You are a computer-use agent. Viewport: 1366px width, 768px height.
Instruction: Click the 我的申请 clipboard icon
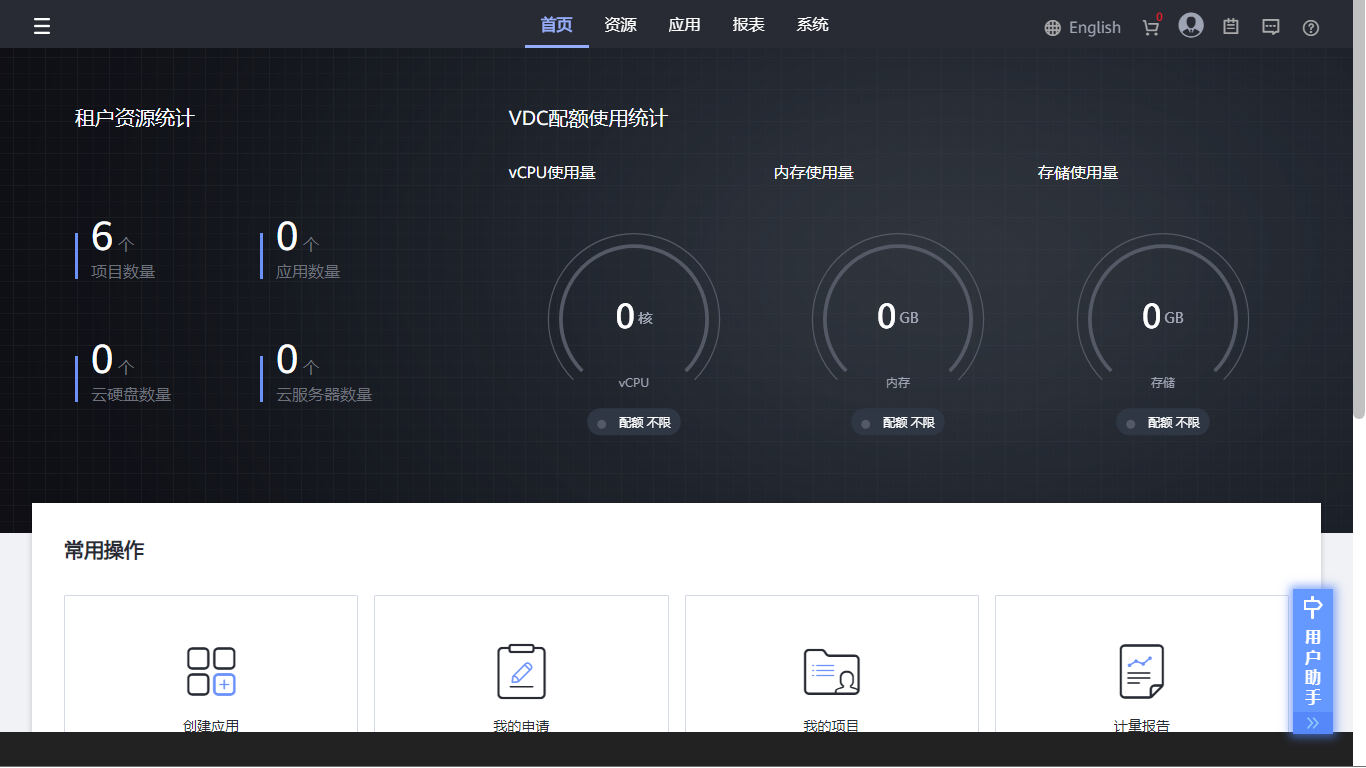[x=521, y=671]
